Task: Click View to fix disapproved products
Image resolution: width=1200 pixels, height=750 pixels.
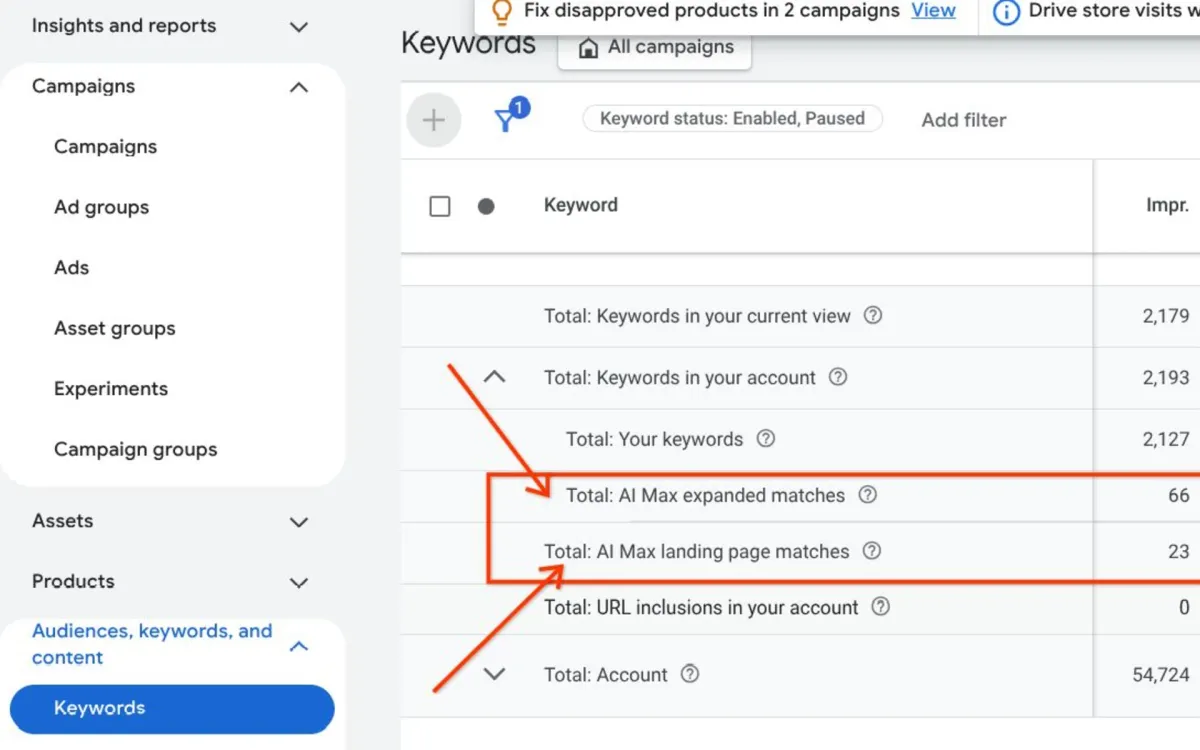Action: pos(933,11)
